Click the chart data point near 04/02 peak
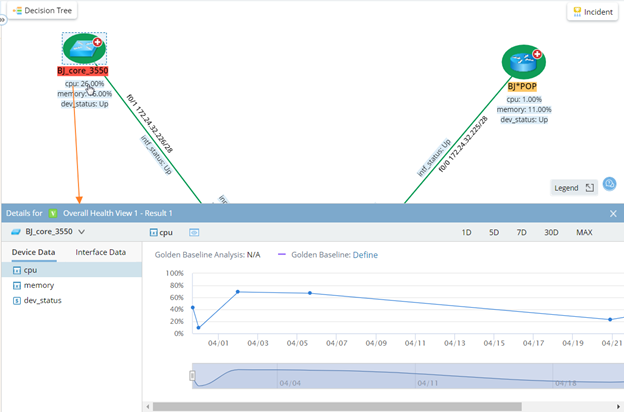 tap(238, 292)
